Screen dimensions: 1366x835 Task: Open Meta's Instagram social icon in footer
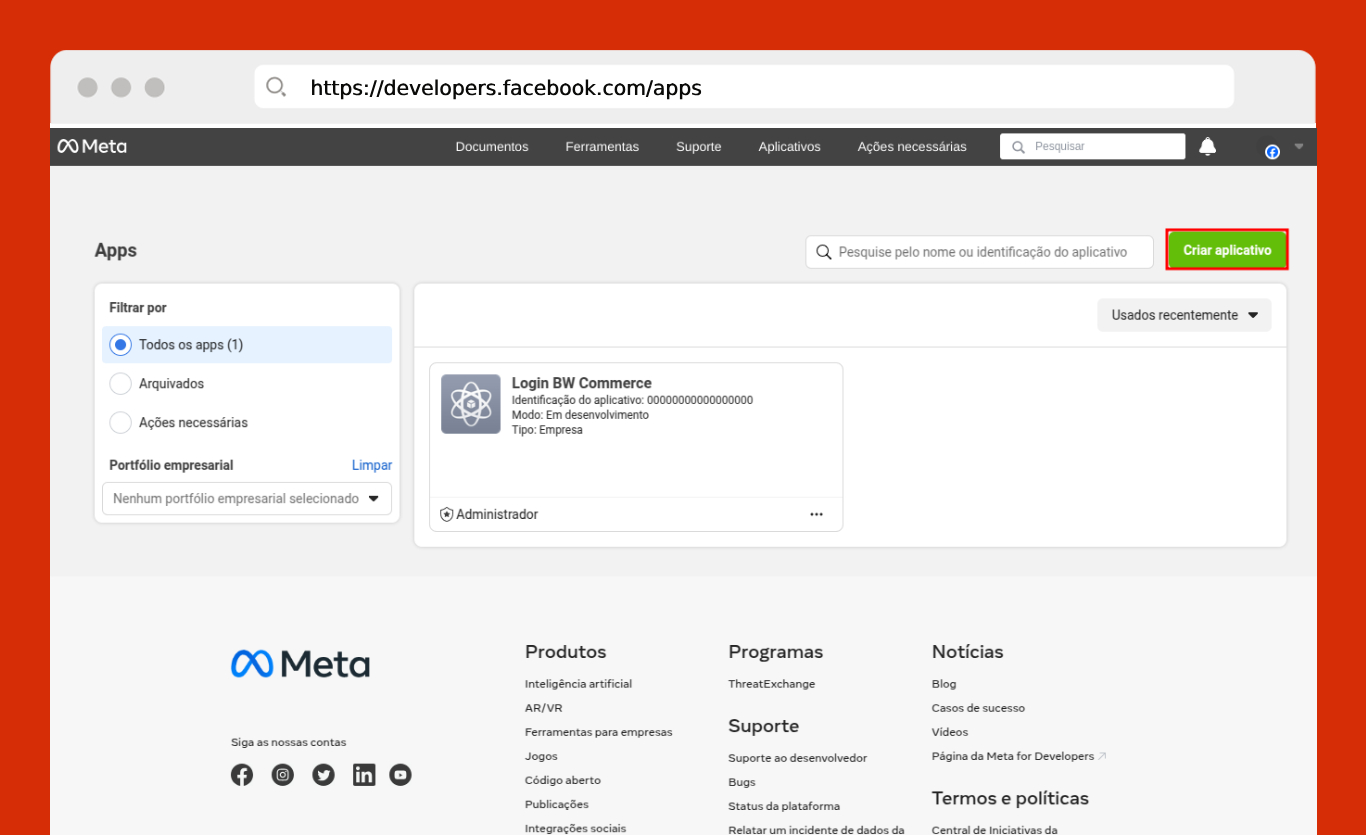click(x=283, y=775)
